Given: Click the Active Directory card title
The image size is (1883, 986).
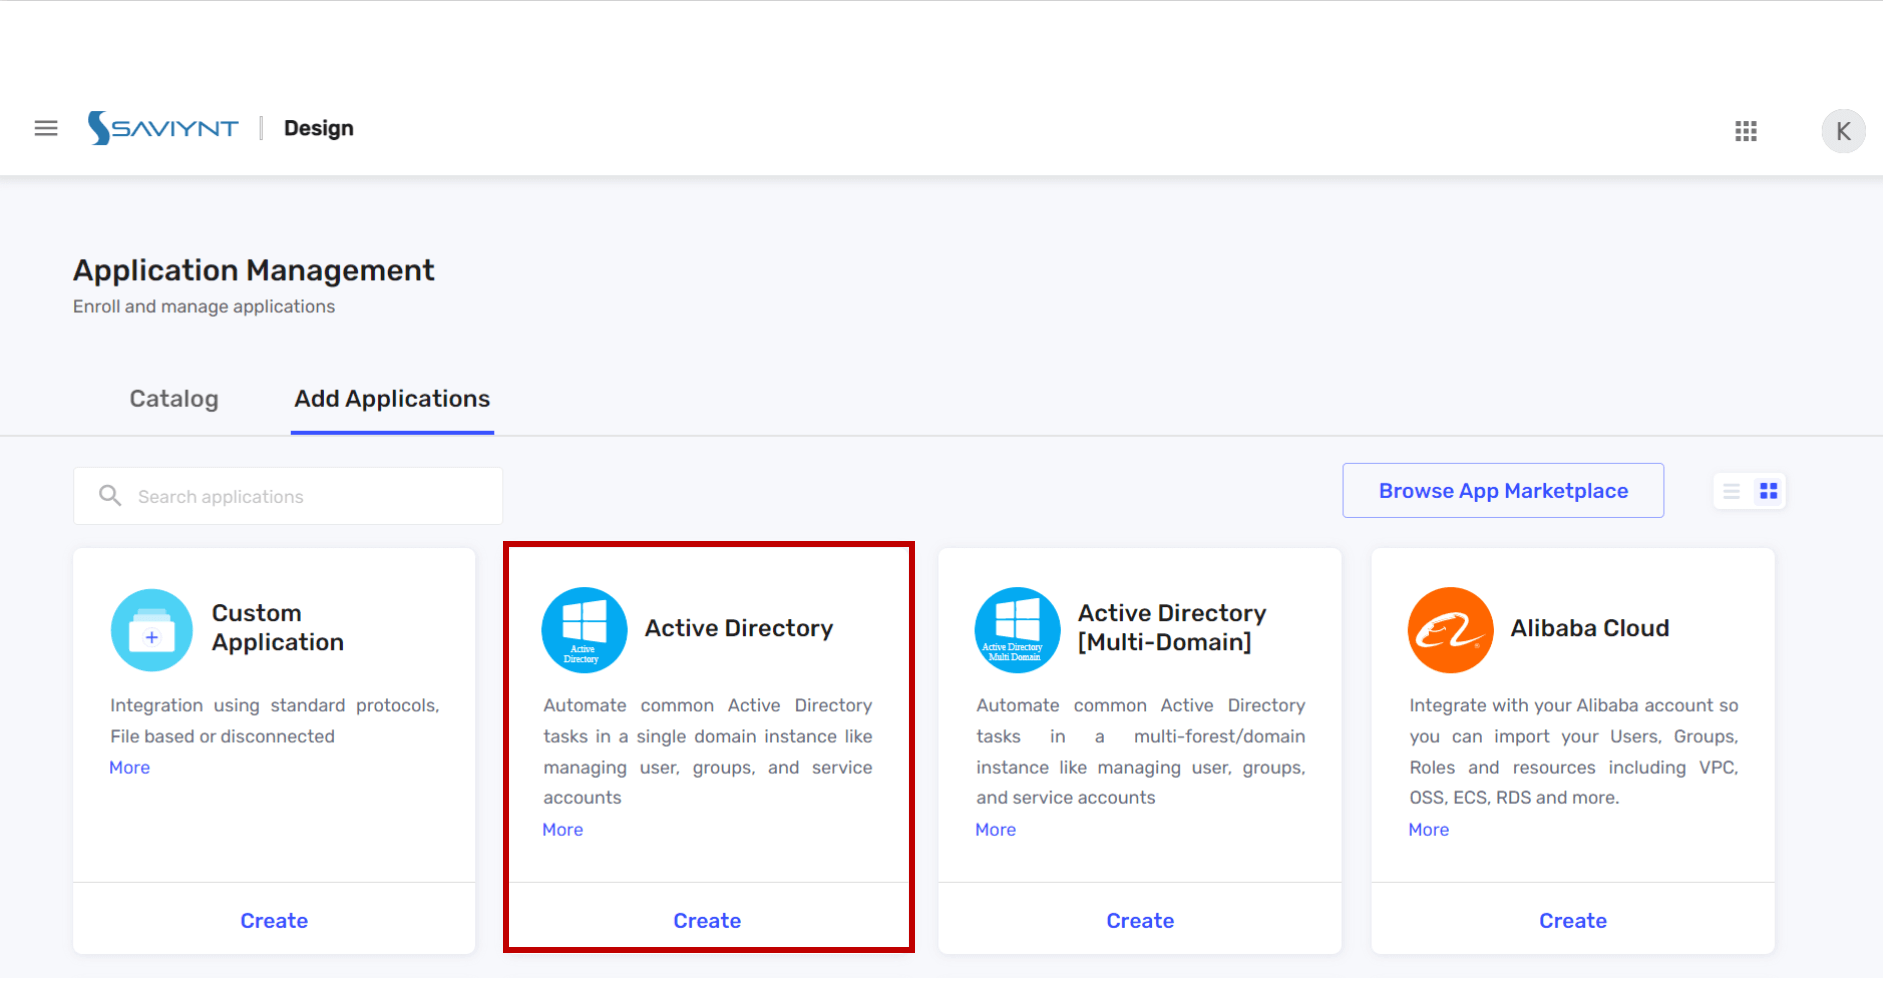Looking at the screenshot, I should (739, 628).
